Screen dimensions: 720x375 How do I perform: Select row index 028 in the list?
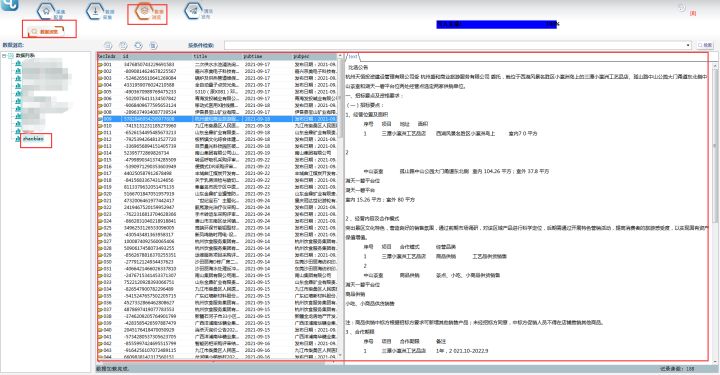point(108,248)
